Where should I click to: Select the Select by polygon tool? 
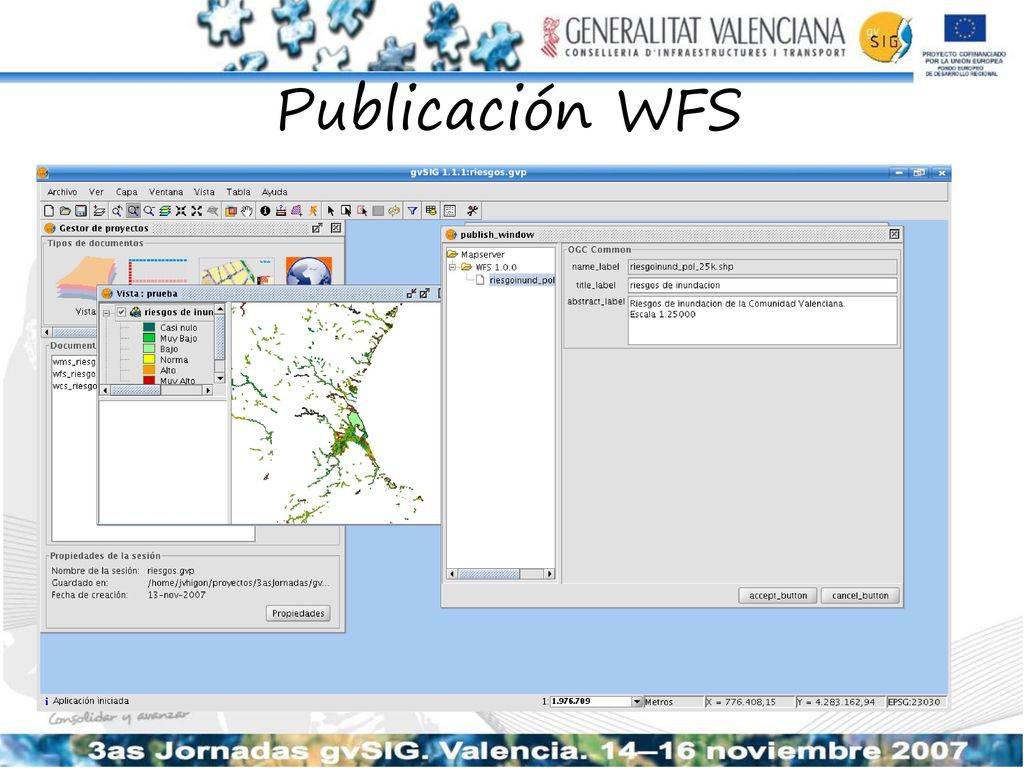[362, 211]
